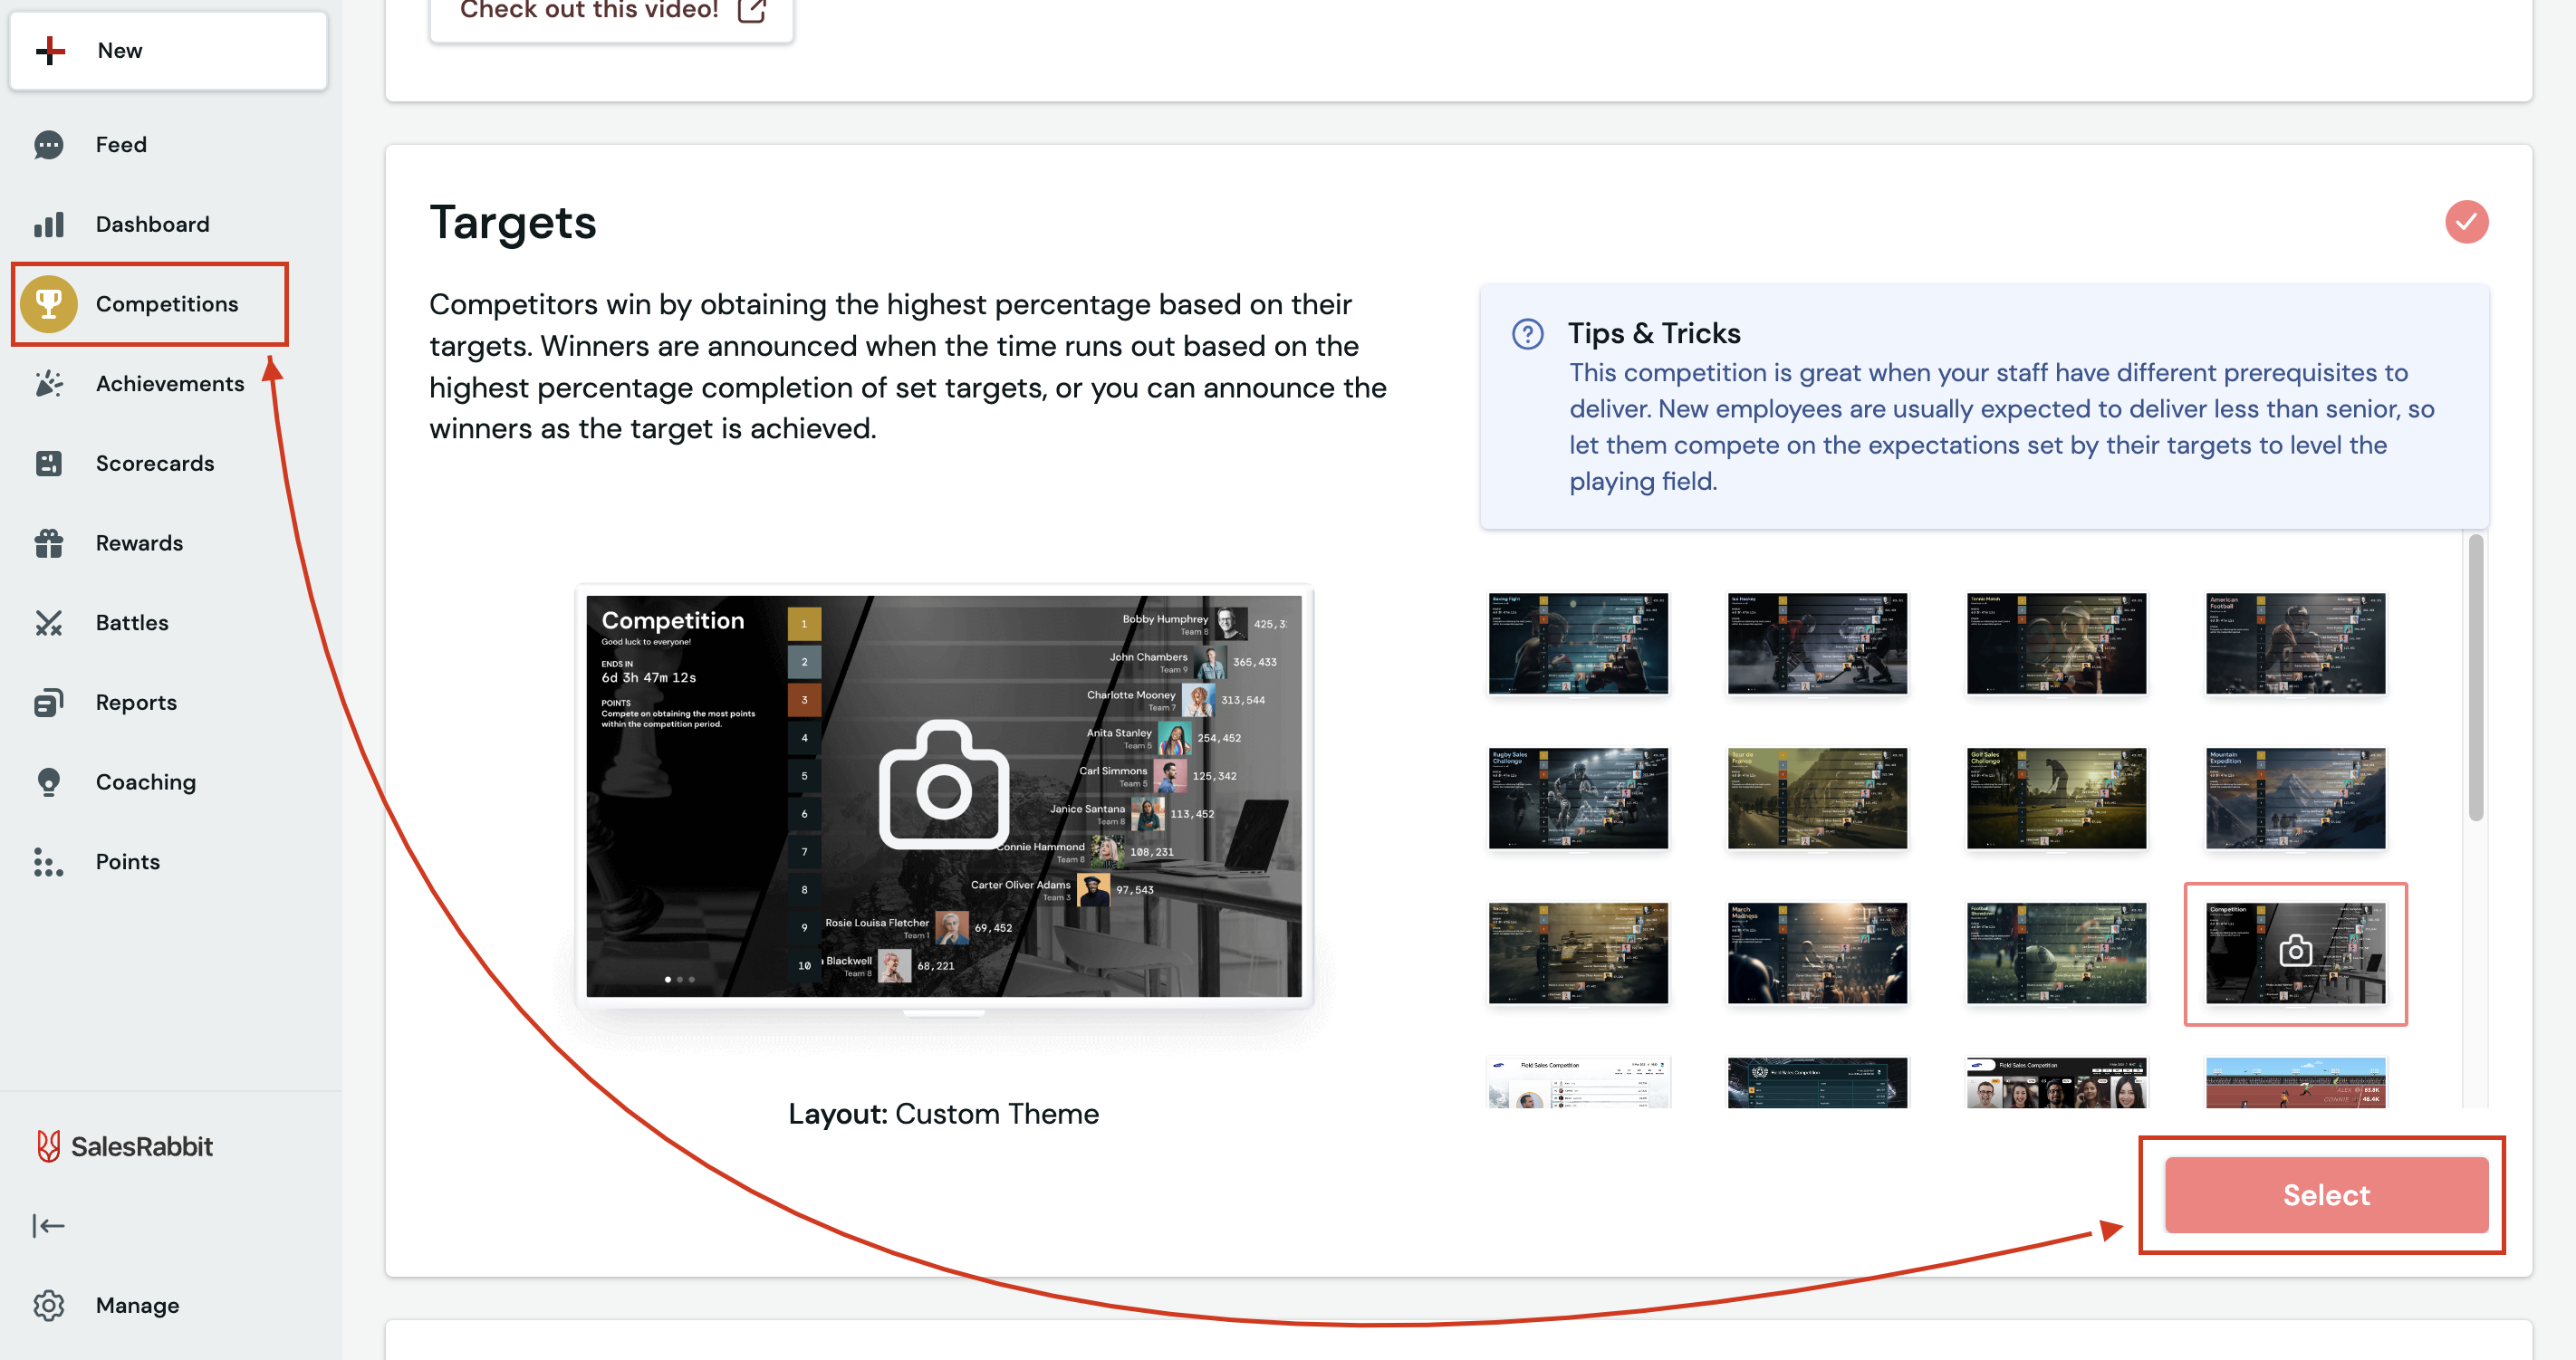Pick the running track pixel theme thumbnail
This screenshot has height=1360, width=2576.
[2295, 1082]
